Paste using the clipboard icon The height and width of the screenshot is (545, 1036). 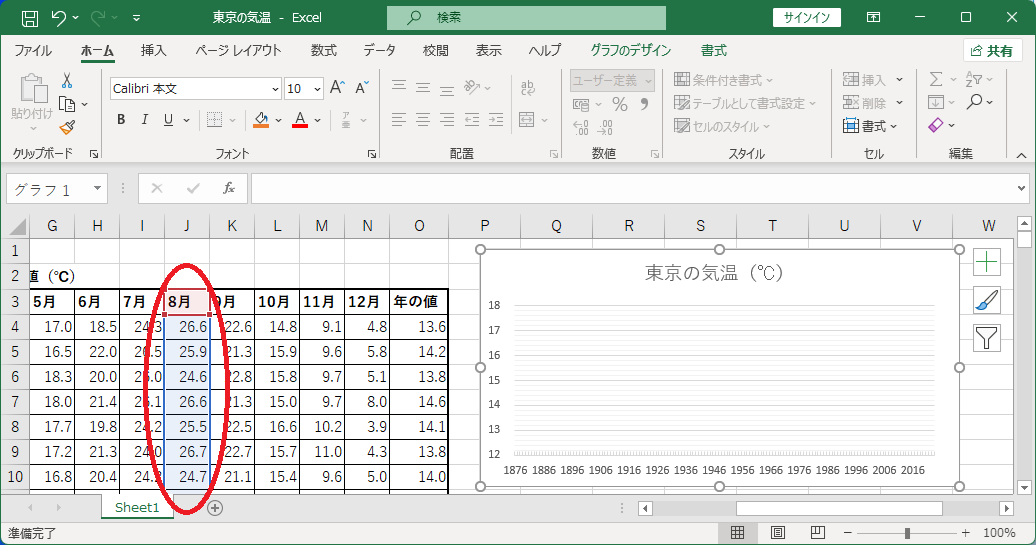32,89
